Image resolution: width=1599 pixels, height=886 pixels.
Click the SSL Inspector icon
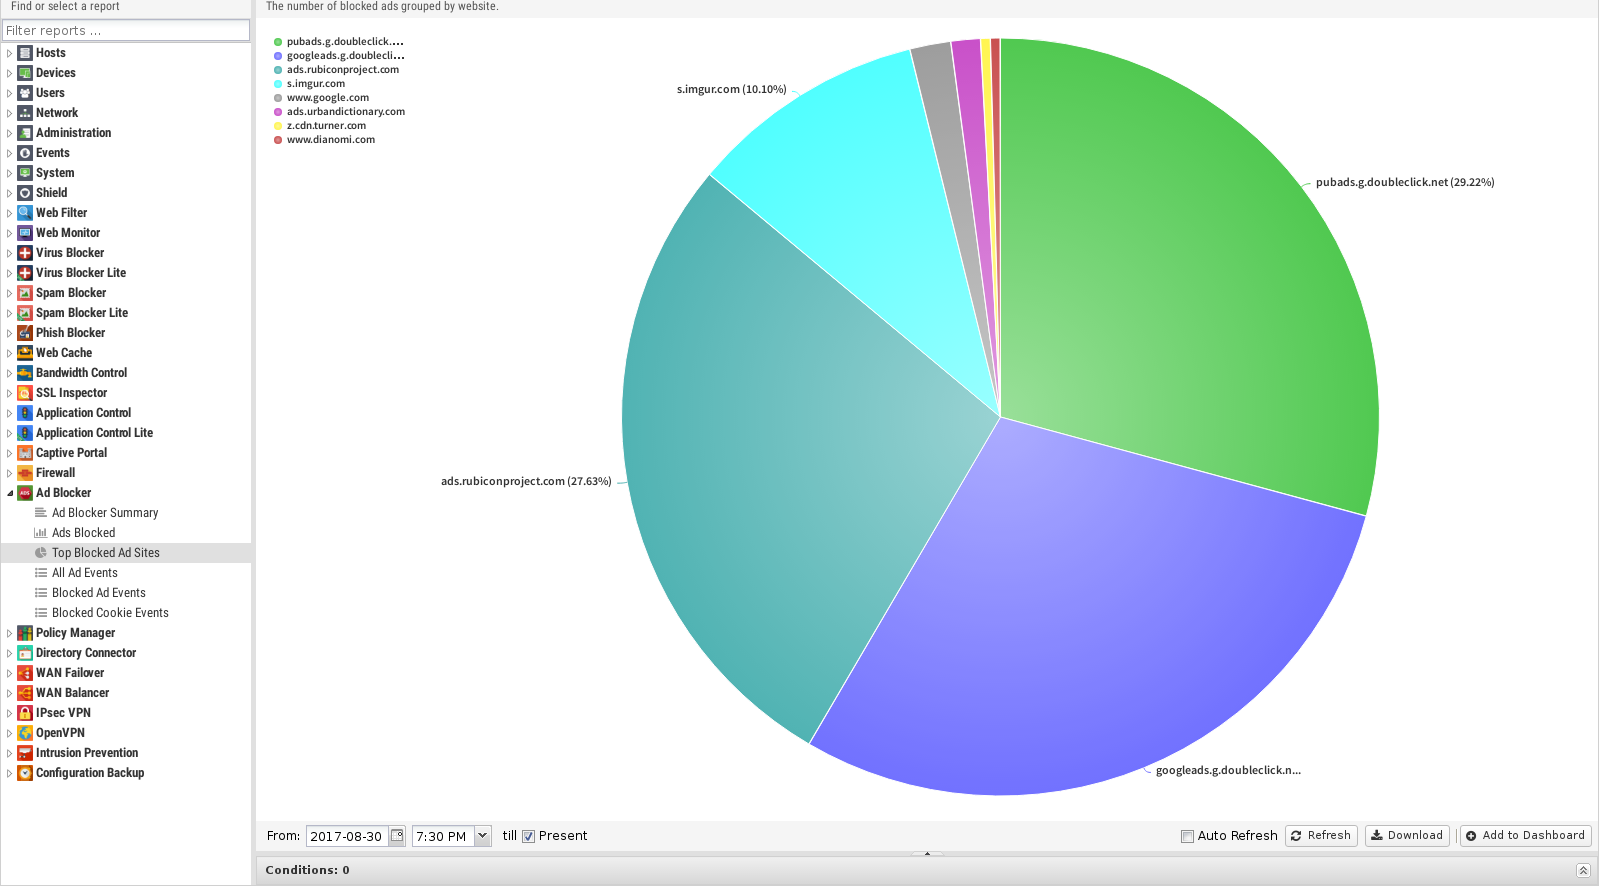pyautogui.click(x=25, y=393)
